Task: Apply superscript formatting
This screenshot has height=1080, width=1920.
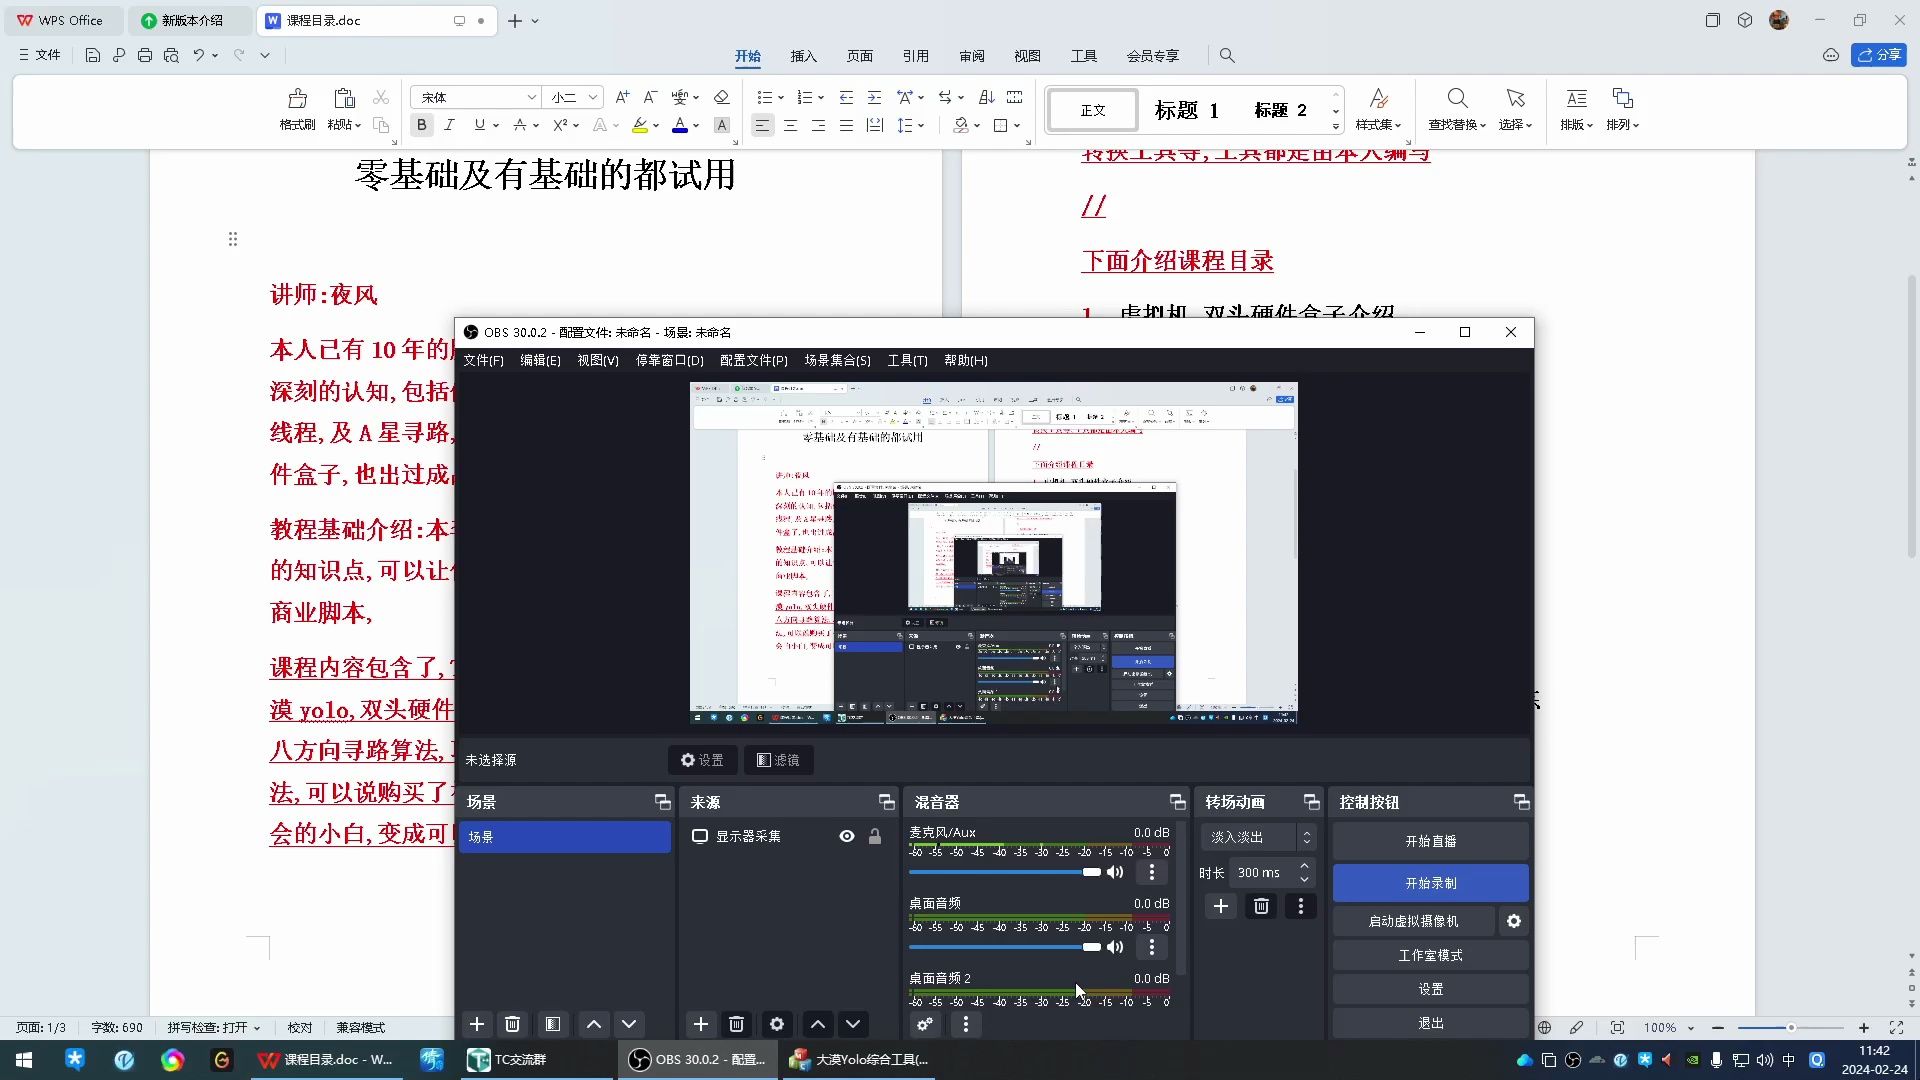Action: tap(561, 125)
